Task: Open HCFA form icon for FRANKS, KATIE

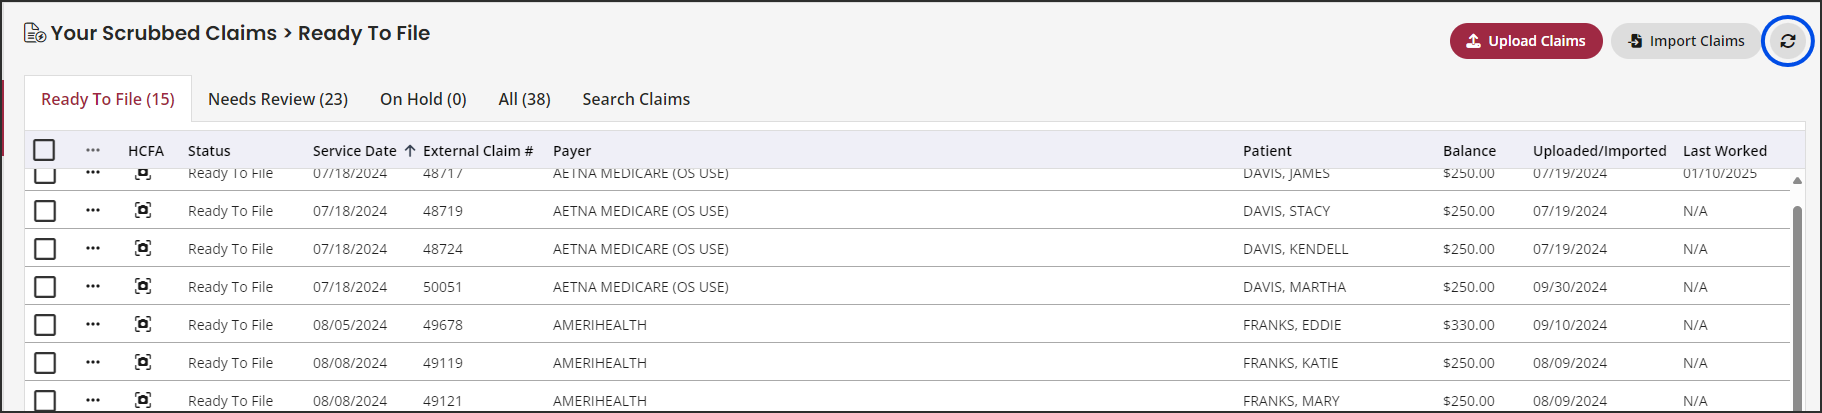Action: tap(143, 362)
